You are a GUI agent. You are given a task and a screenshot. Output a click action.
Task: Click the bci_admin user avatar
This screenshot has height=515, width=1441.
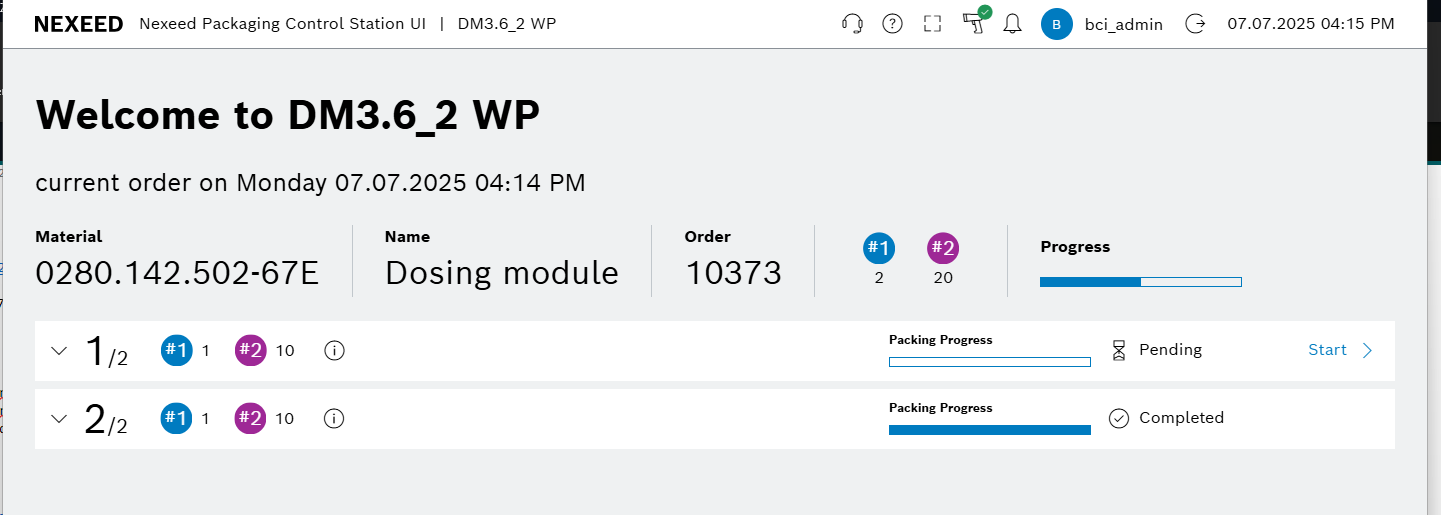pyautogui.click(x=1057, y=24)
